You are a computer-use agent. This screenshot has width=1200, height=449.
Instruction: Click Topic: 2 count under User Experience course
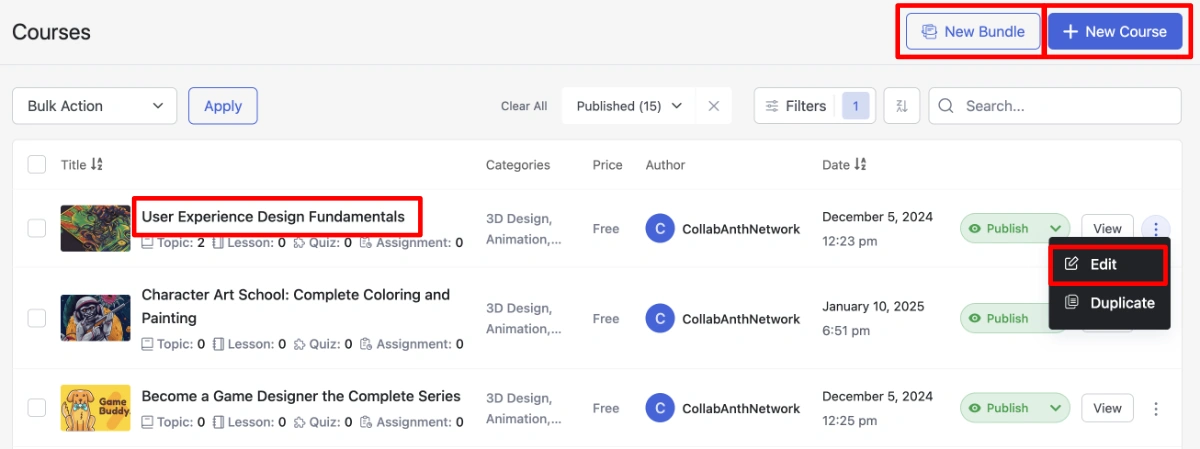coord(173,242)
